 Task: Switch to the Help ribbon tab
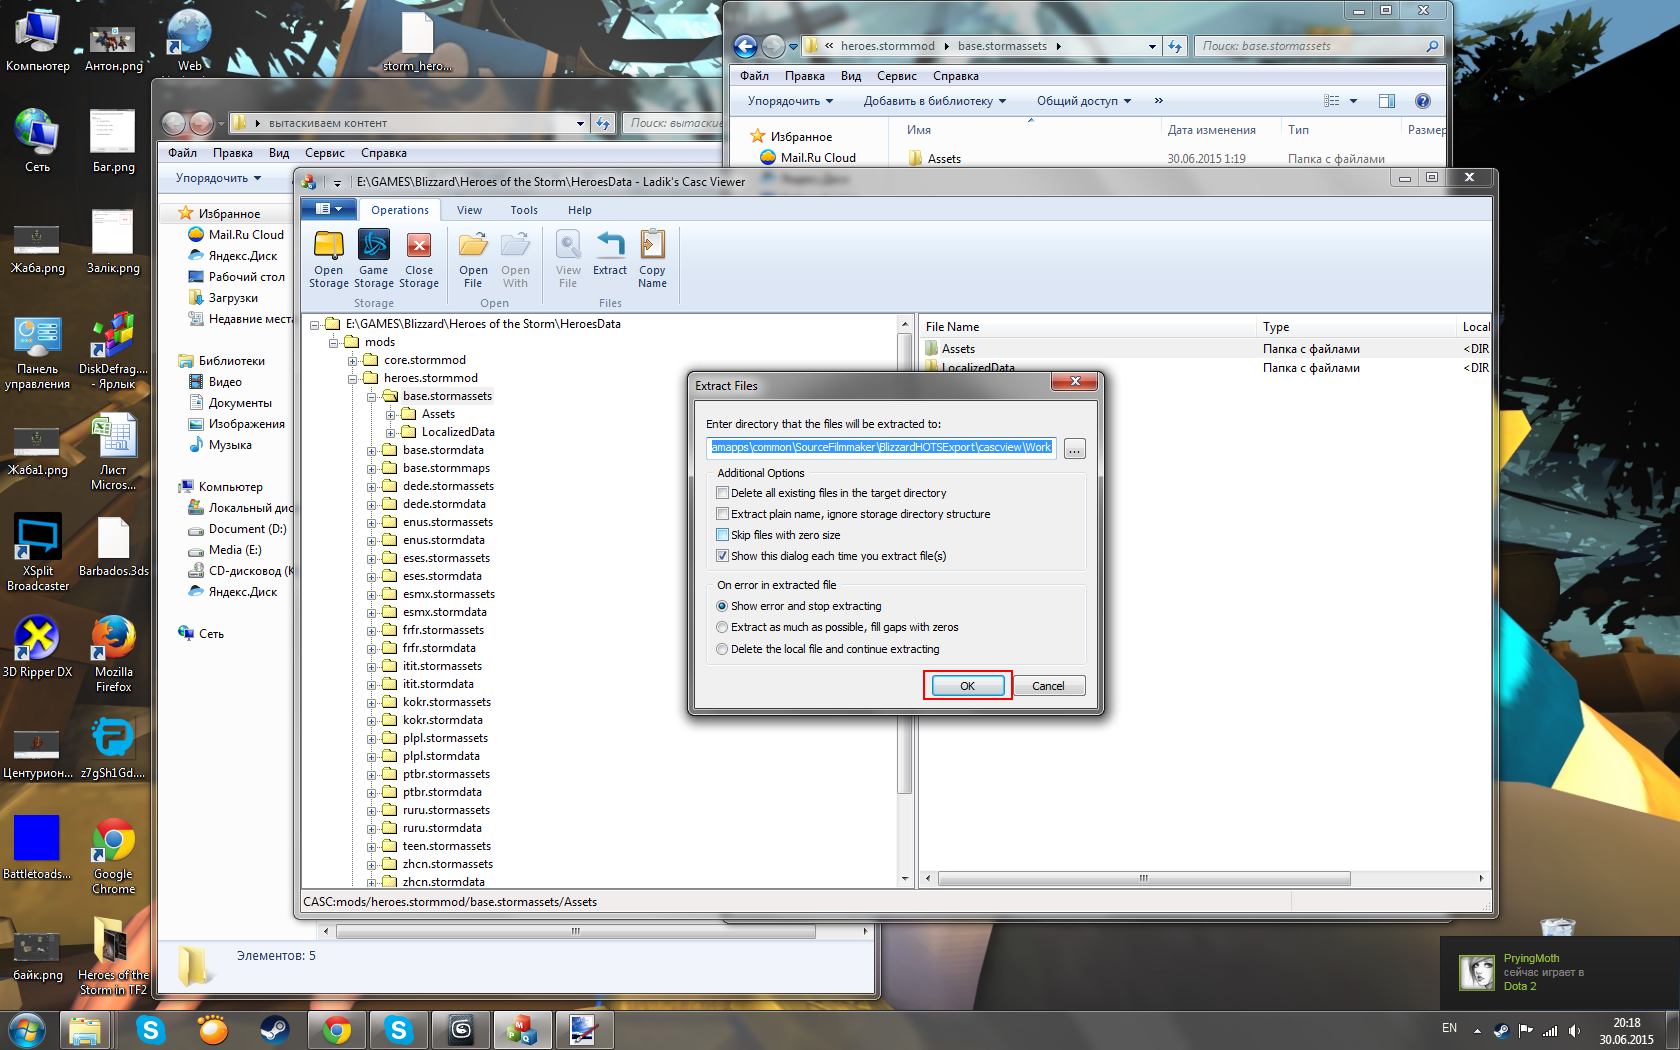point(580,210)
